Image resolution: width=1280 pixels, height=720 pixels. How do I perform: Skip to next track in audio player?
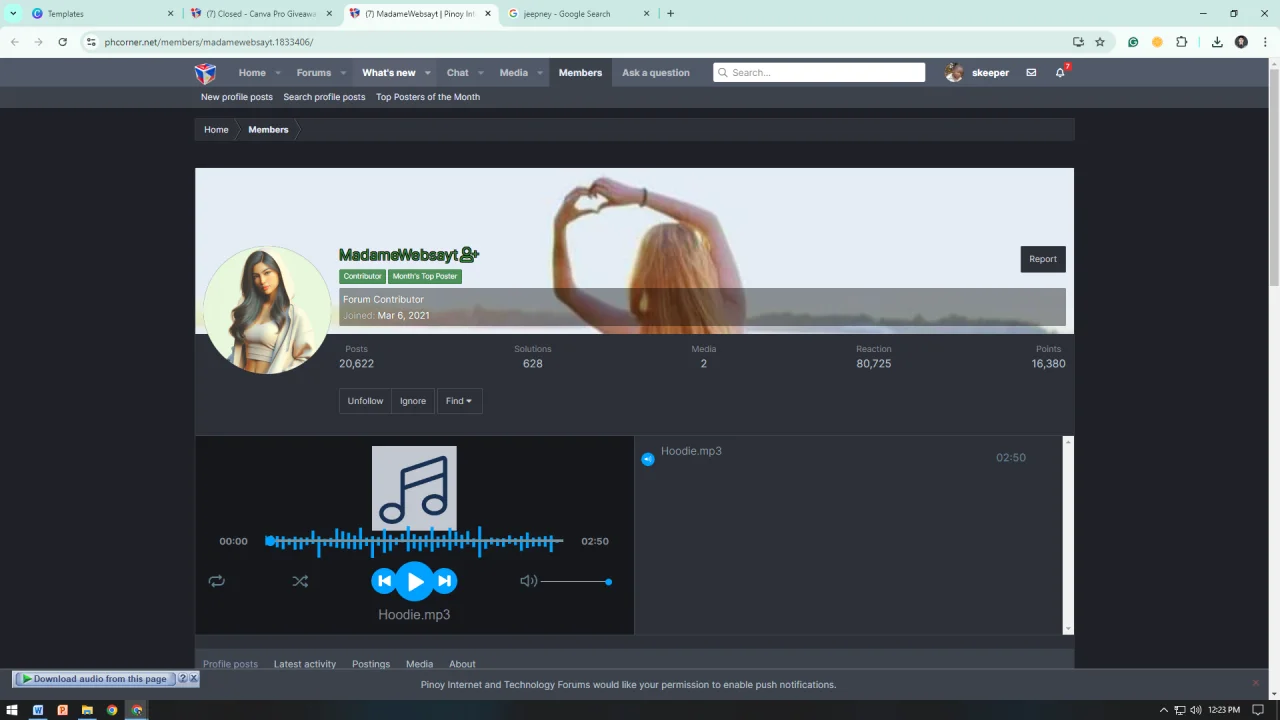click(445, 581)
